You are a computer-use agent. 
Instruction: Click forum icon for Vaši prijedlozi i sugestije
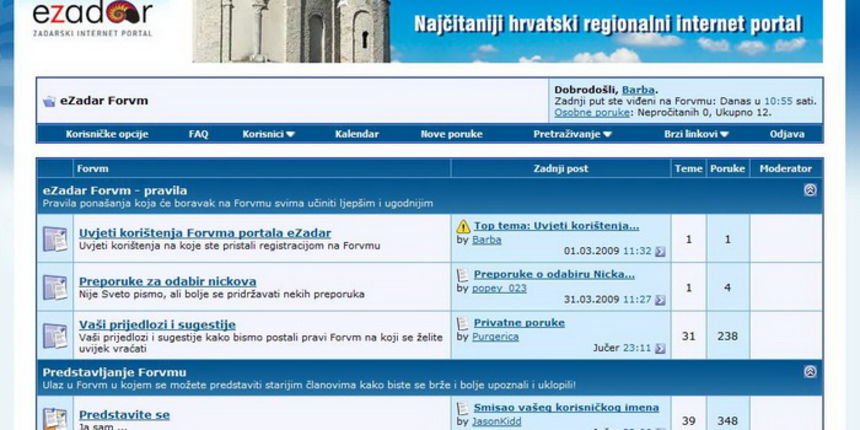[x=55, y=336]
